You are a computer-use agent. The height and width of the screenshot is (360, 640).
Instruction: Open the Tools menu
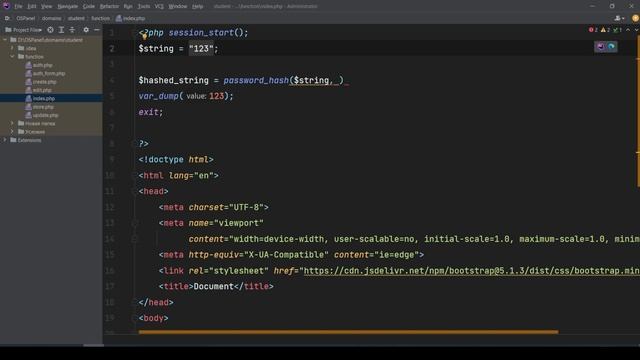(x=144, y=7)
